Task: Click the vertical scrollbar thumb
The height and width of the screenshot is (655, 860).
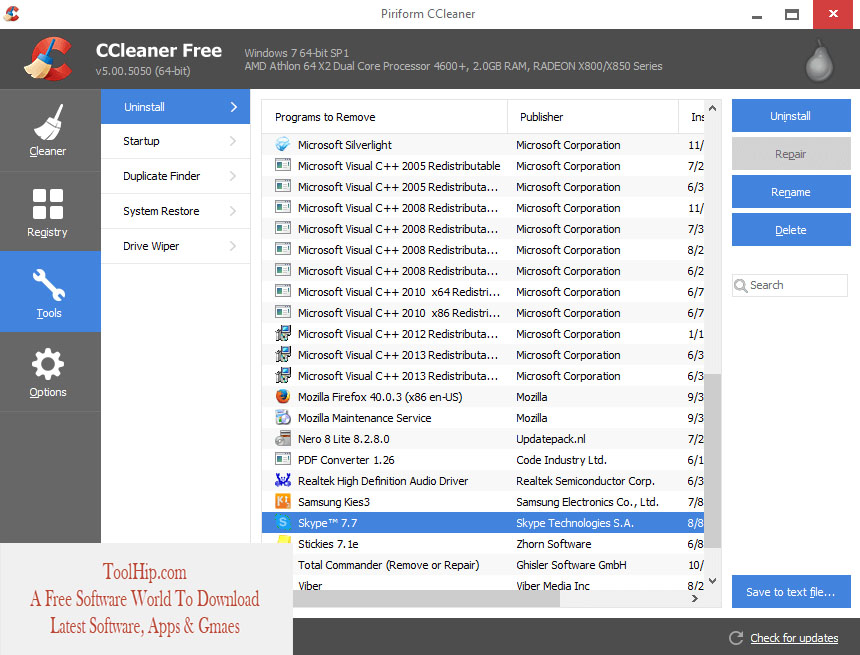Action: [712, 461]
